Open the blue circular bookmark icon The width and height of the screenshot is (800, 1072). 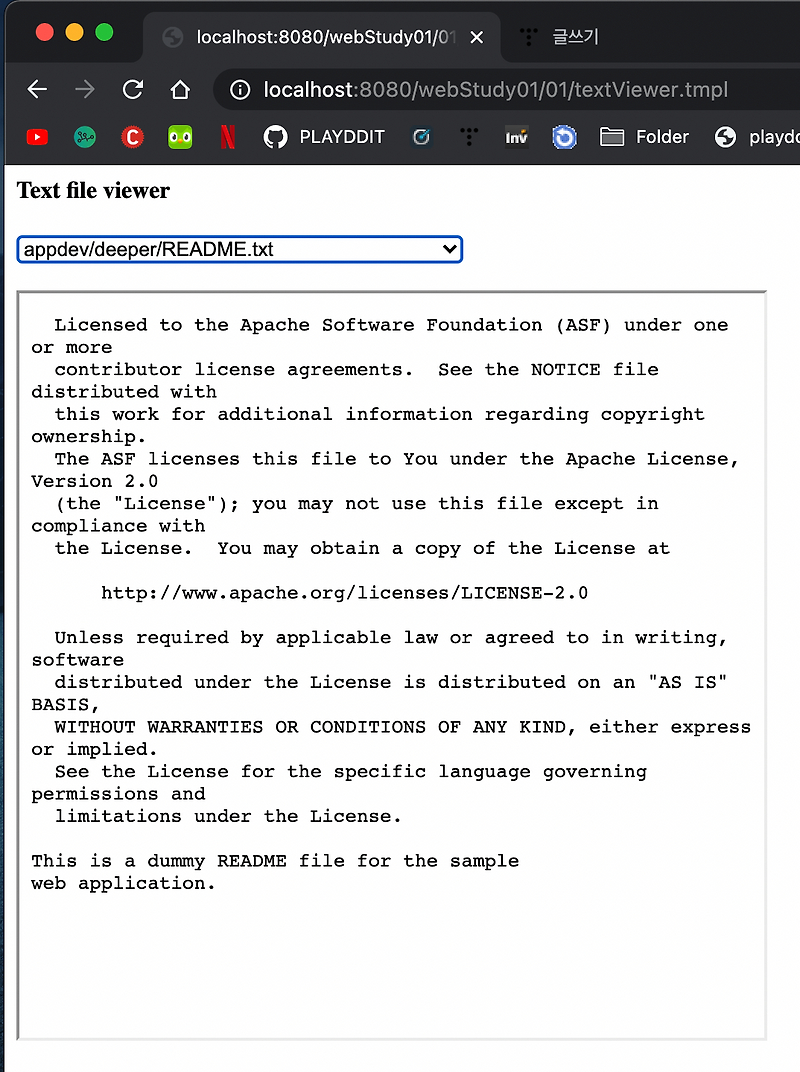[x=564, y=137]
